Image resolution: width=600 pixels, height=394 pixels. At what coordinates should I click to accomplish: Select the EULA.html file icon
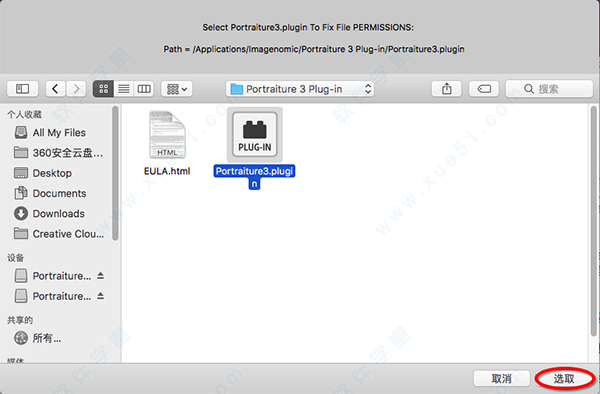pos(167,135)
